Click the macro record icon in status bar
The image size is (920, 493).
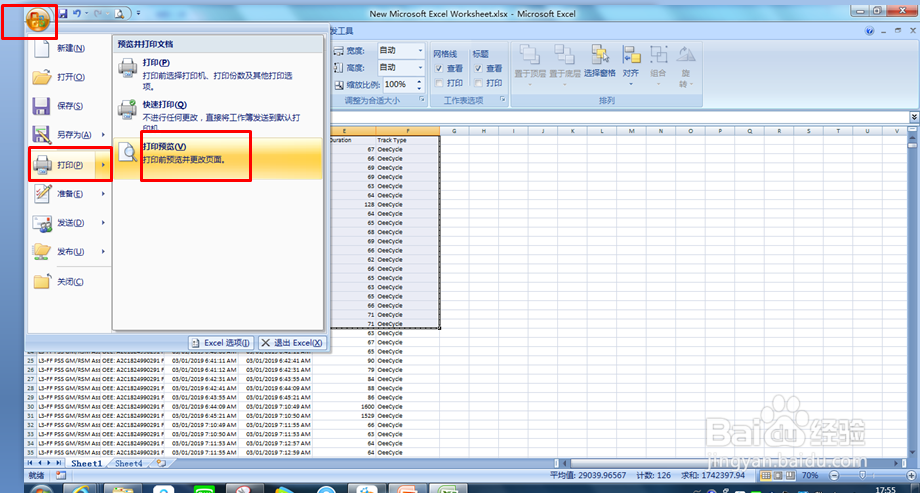point(60,475)
